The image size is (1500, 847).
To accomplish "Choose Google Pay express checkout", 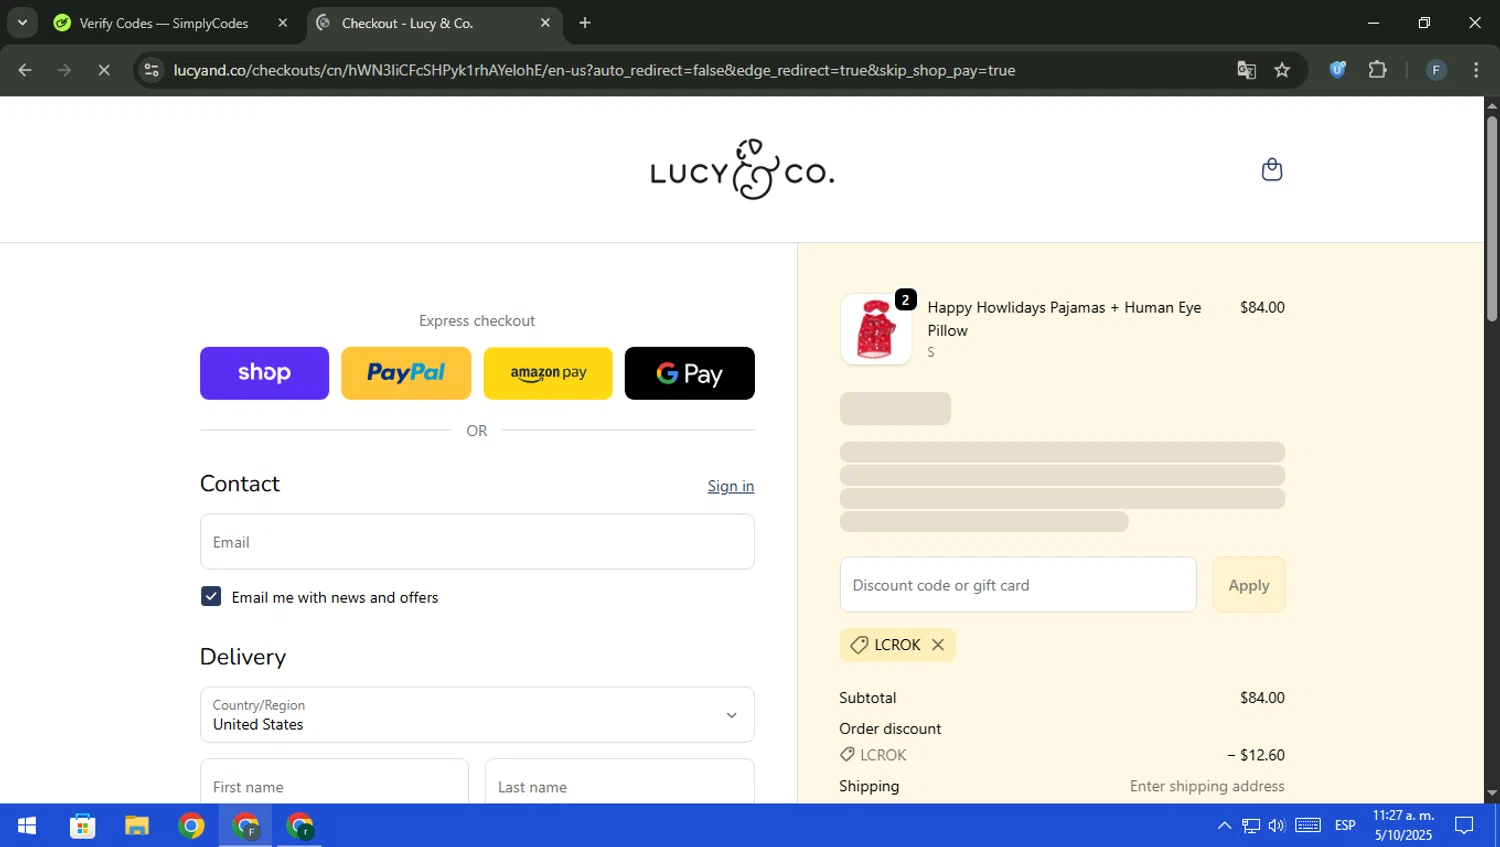I will coord(690,373).
